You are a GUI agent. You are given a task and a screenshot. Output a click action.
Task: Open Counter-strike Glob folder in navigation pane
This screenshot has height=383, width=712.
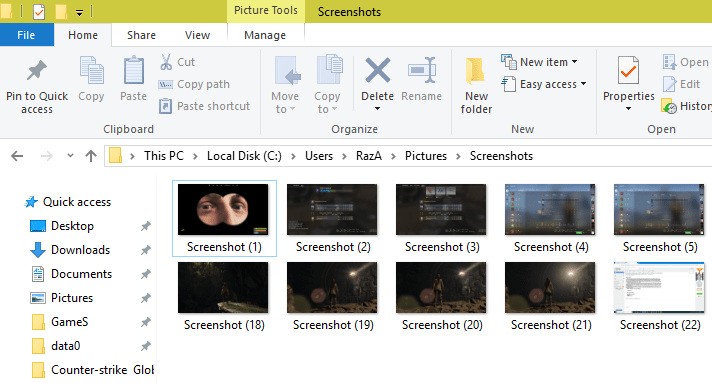tap(103, 370)
